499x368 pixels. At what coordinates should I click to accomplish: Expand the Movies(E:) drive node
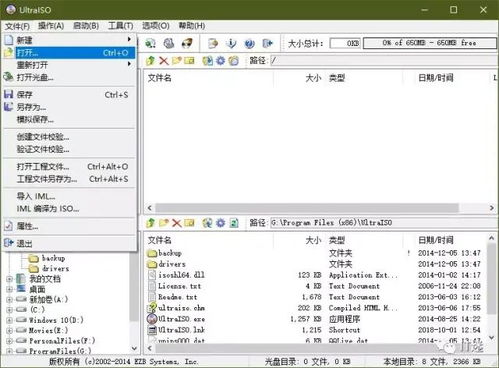point(9,330)
